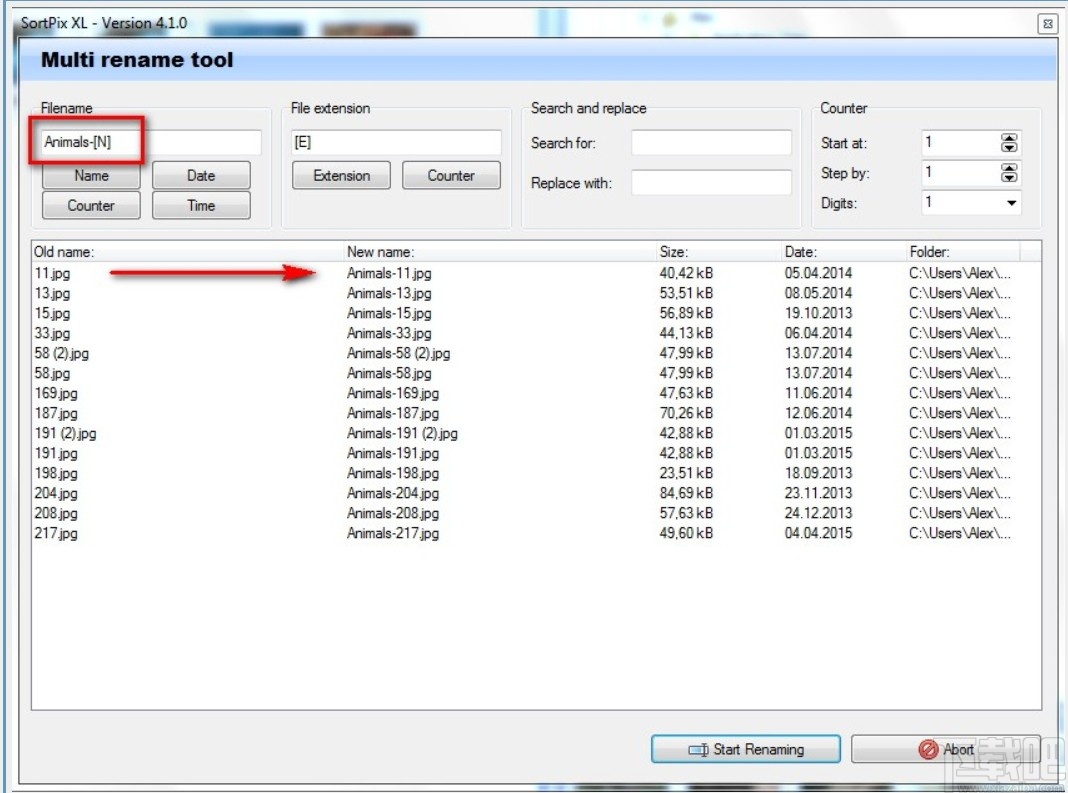Insert Time placeholder in Filename section
The height and width of the screenshot is (793, 1068).
coord(201,206)
